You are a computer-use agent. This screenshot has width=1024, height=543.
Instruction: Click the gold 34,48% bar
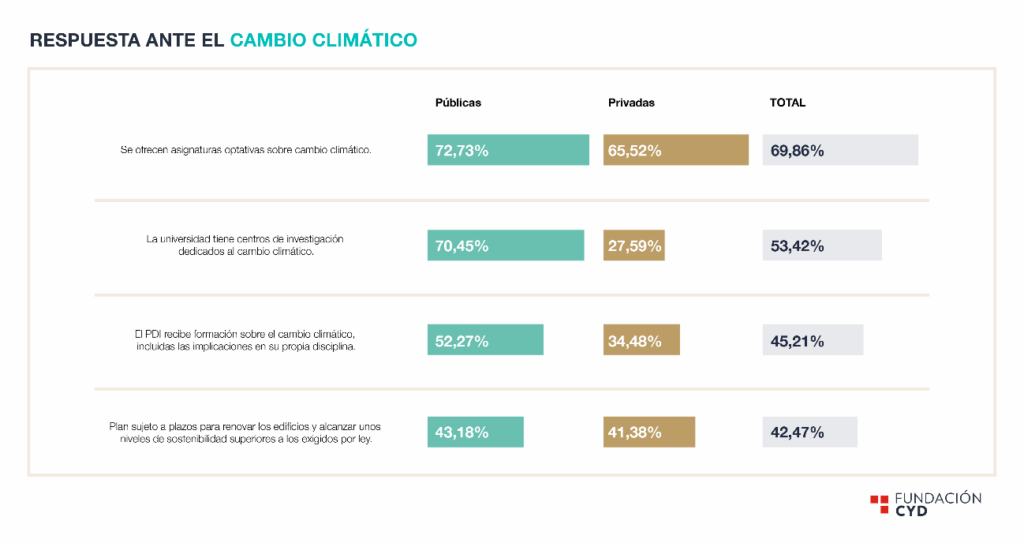point(642,340)
